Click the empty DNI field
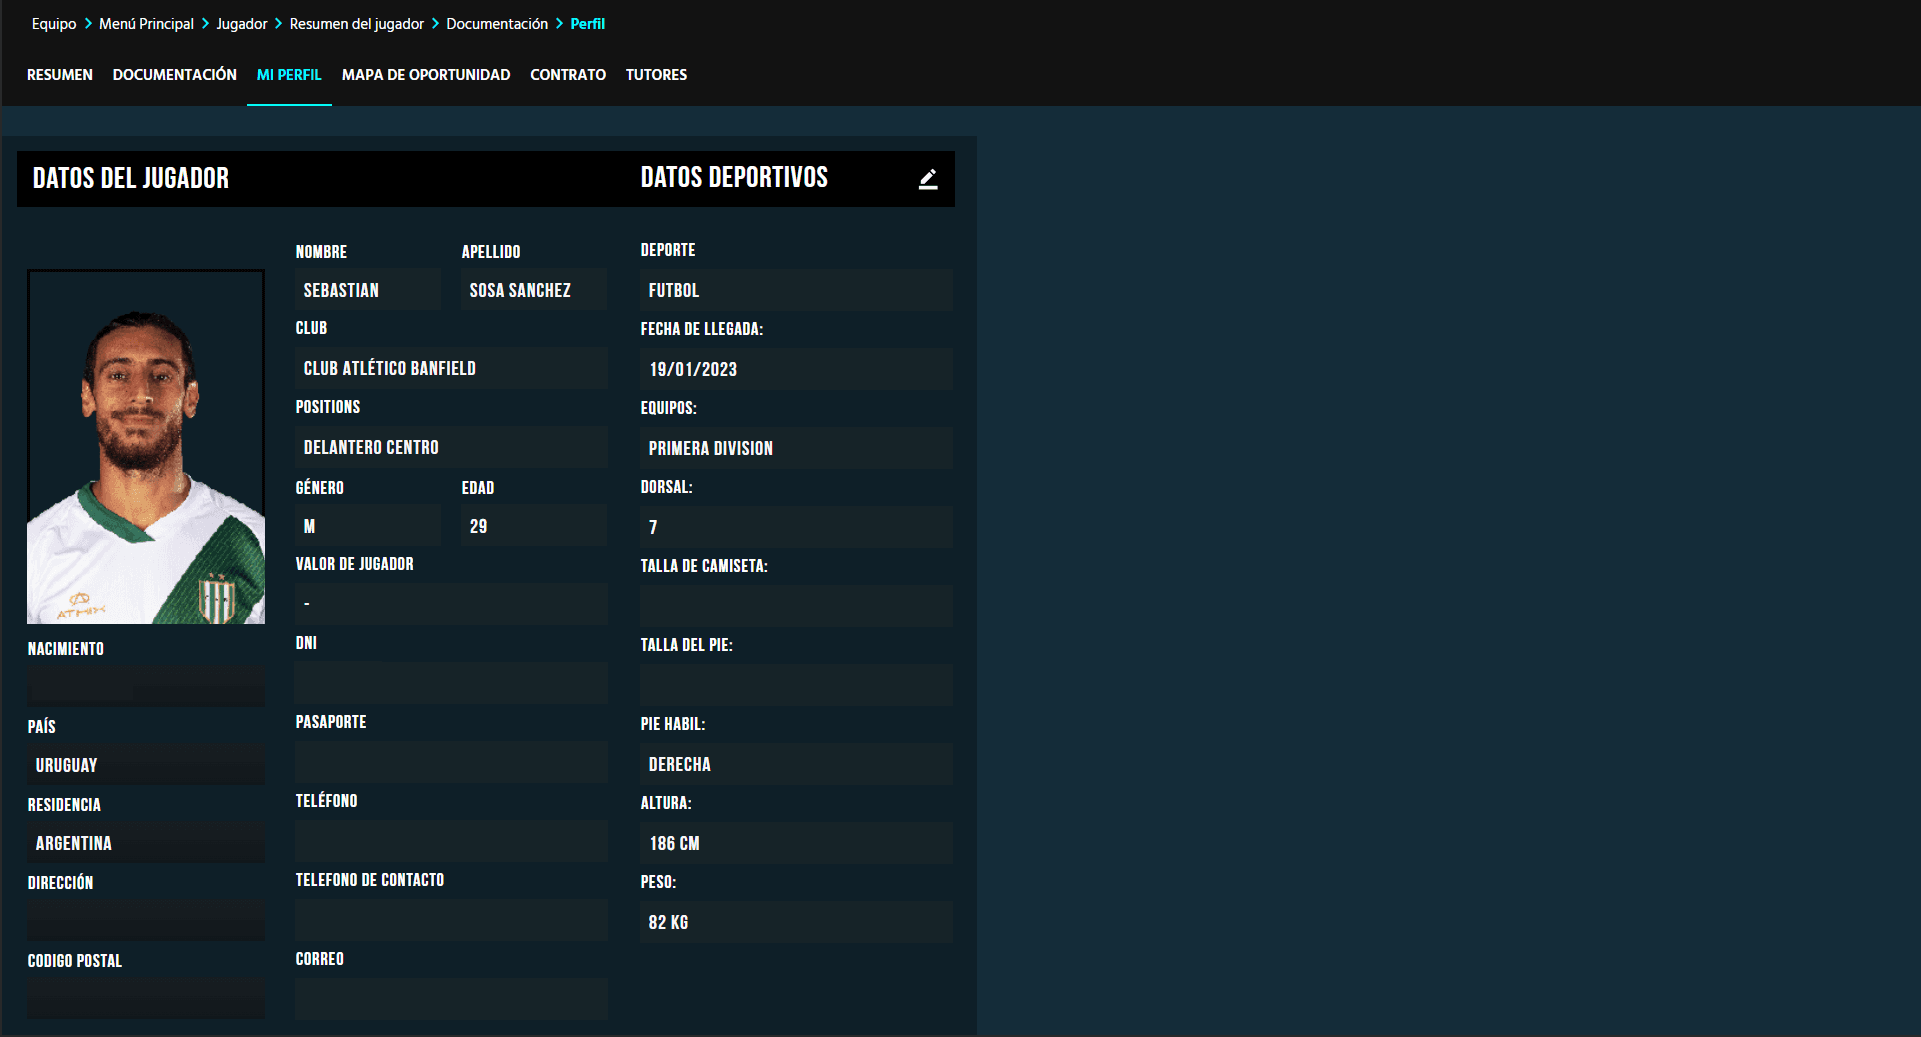 click(x=451, y=683)
